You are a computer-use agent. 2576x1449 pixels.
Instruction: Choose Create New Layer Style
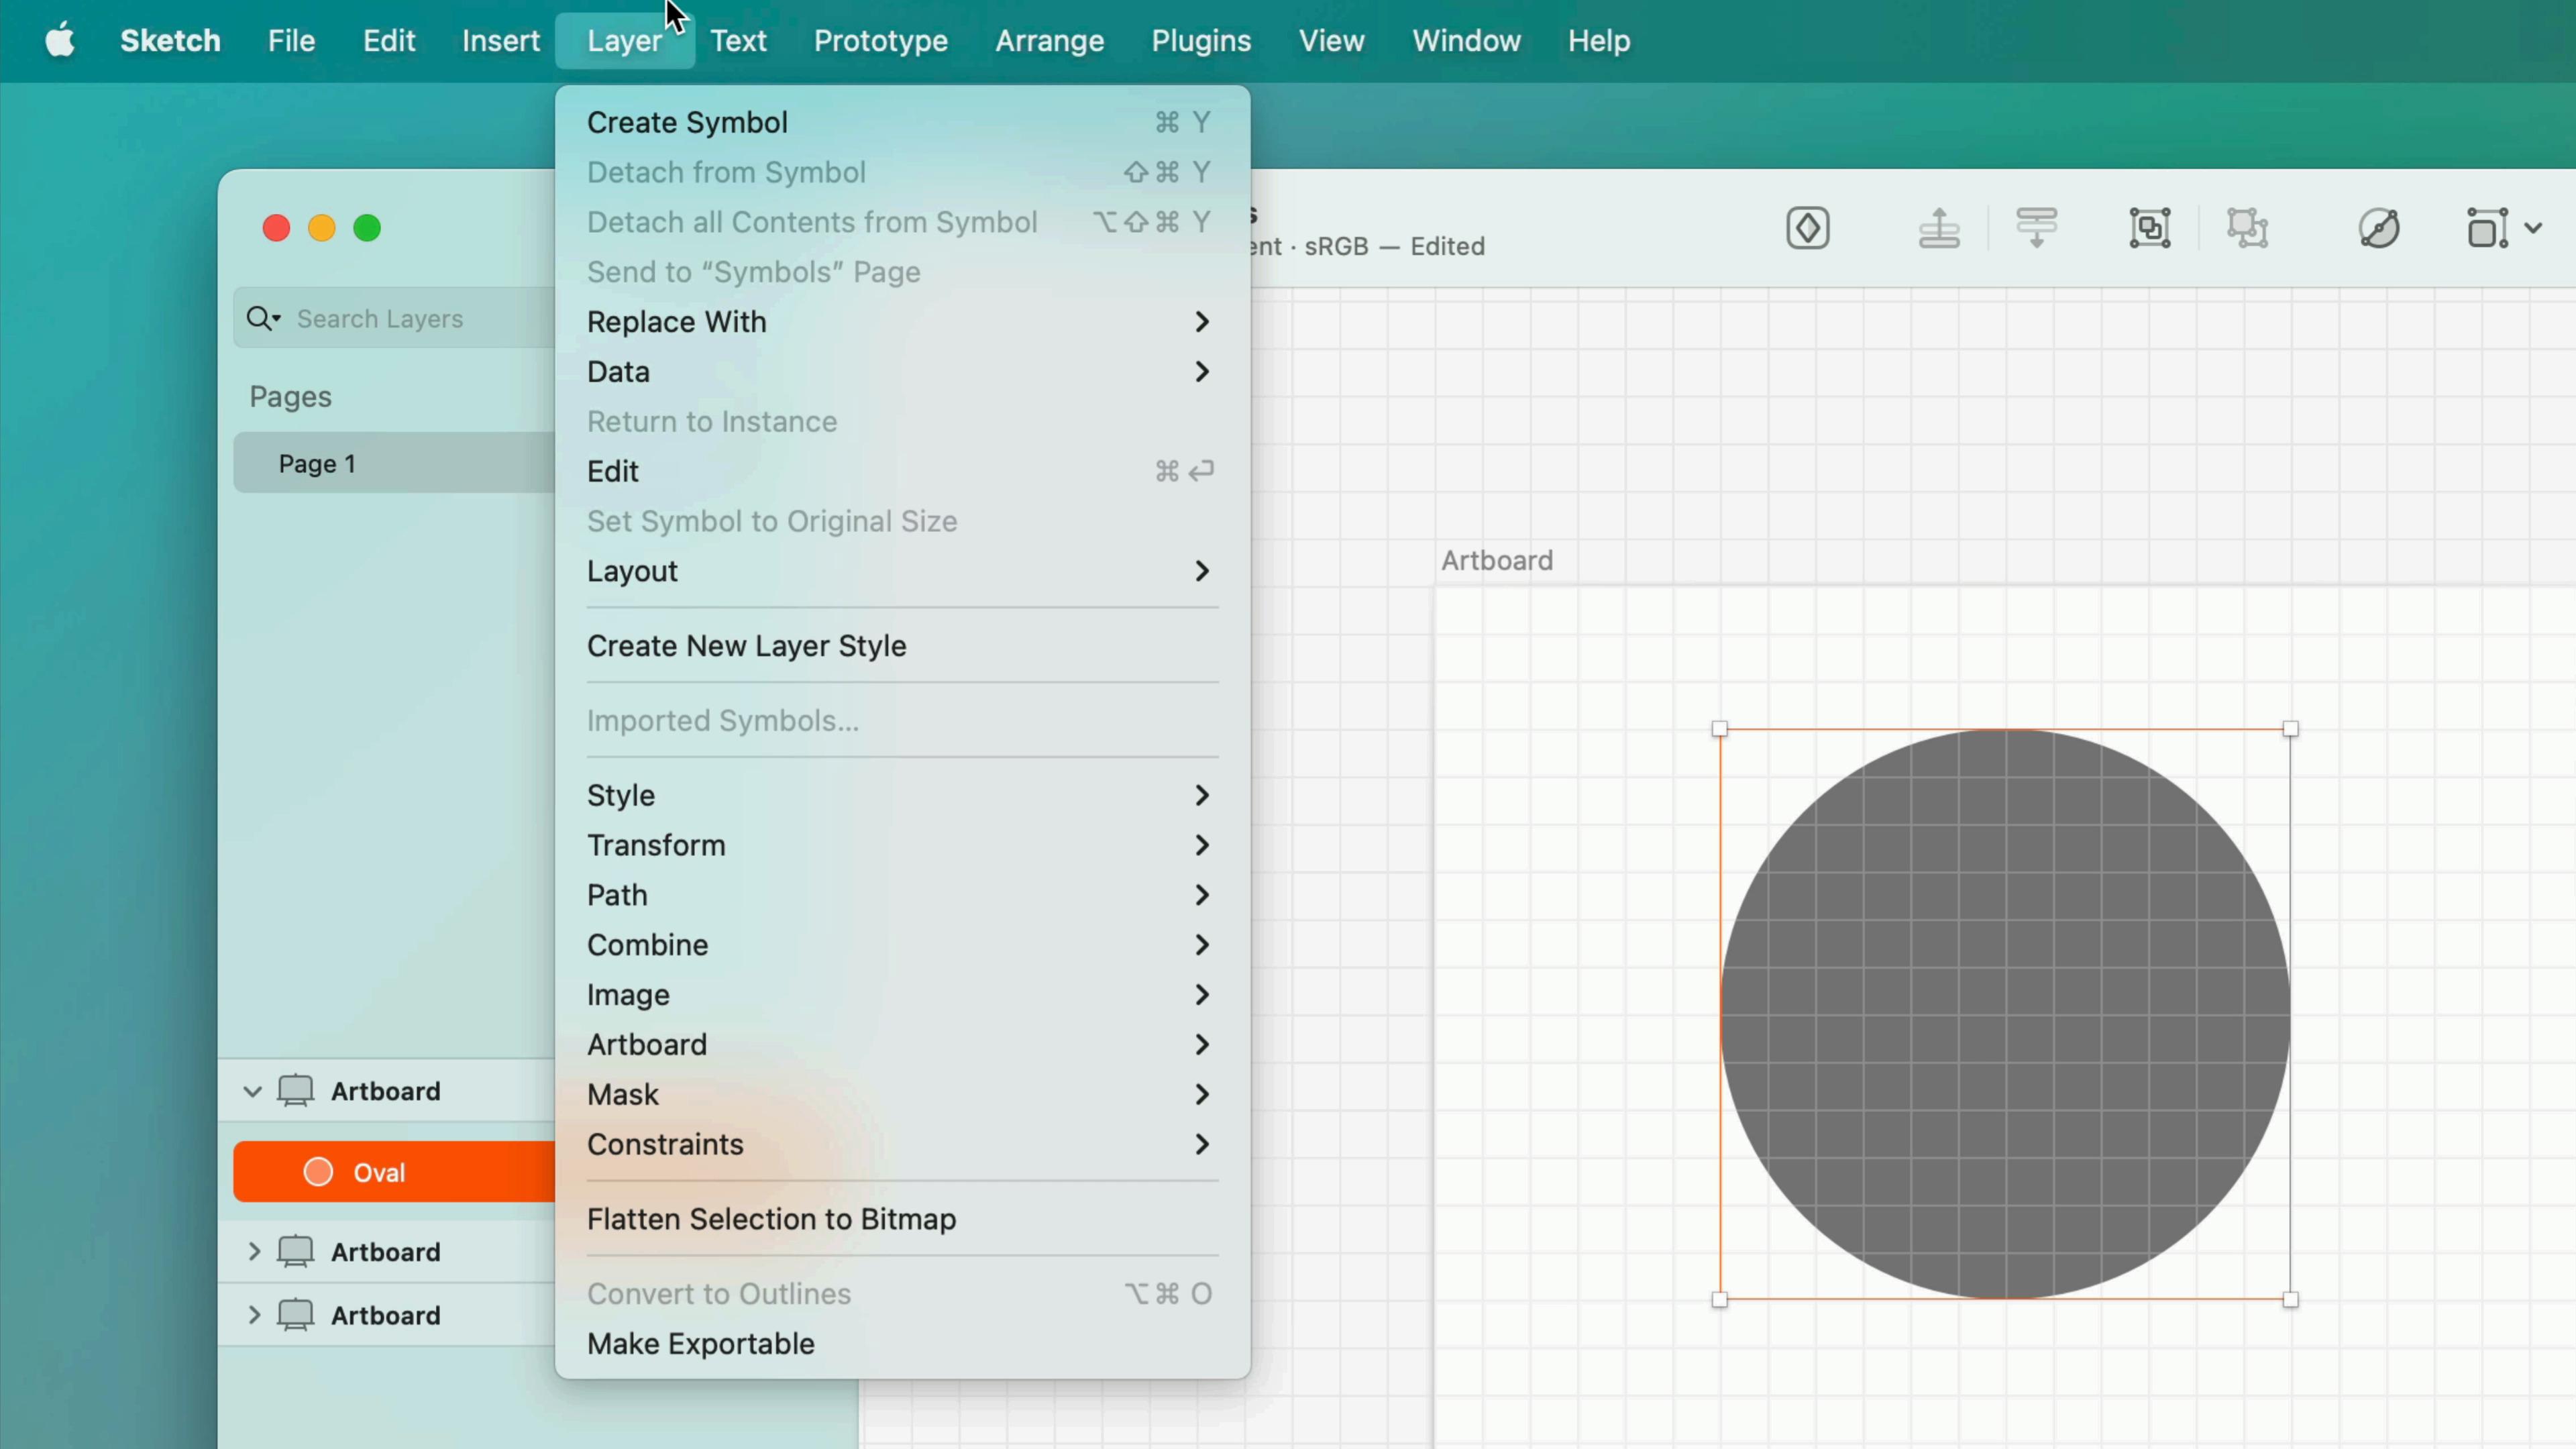pos(746,646)
